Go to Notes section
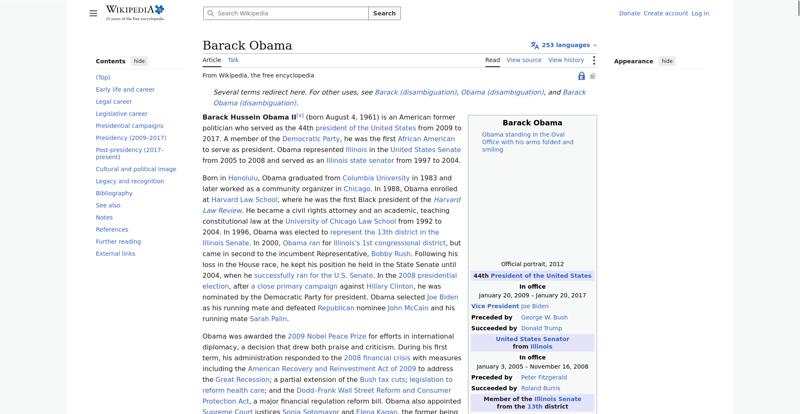The width and height of the screenshot is (800, 414). (x=104, y=217)
